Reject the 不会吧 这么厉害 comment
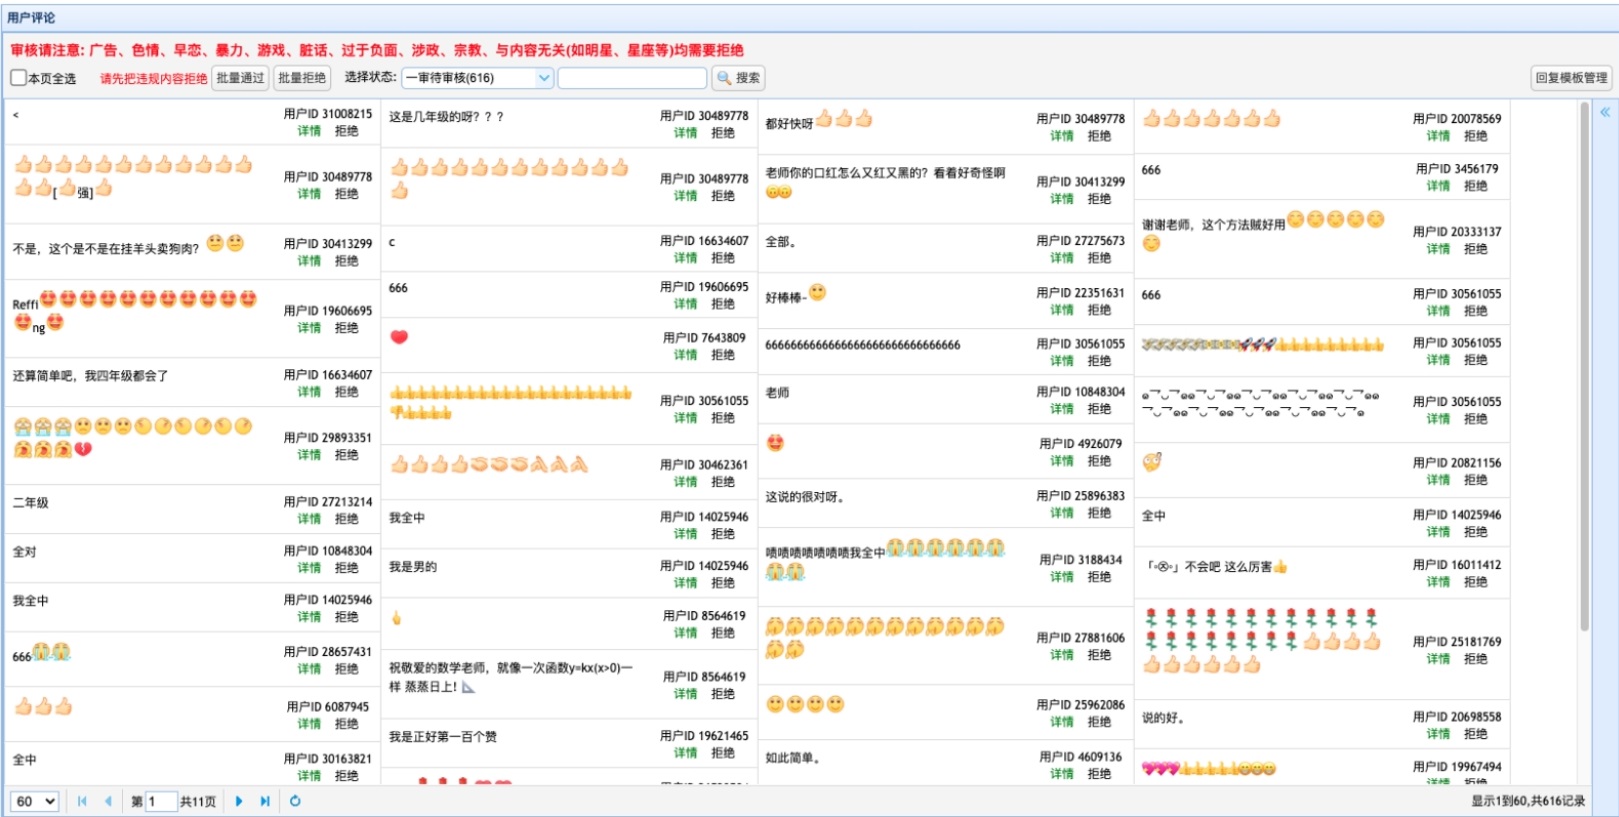The height and width of the screenshot is (817, 1619). point(1476,582)
